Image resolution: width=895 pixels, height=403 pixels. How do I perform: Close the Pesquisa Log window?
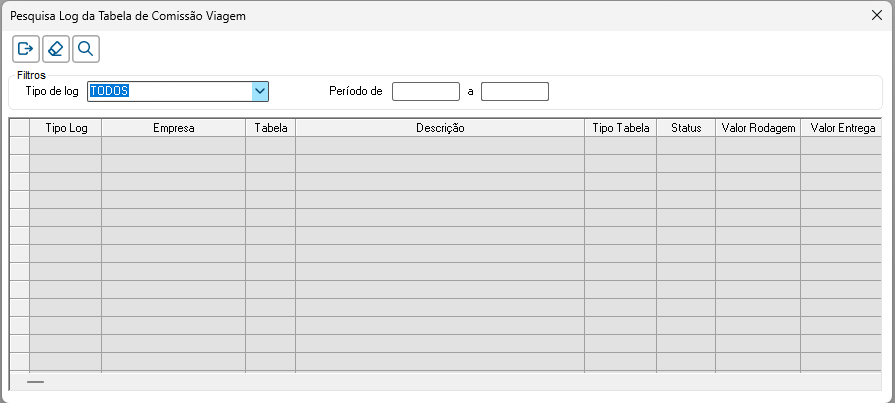[x=877, y=16]
